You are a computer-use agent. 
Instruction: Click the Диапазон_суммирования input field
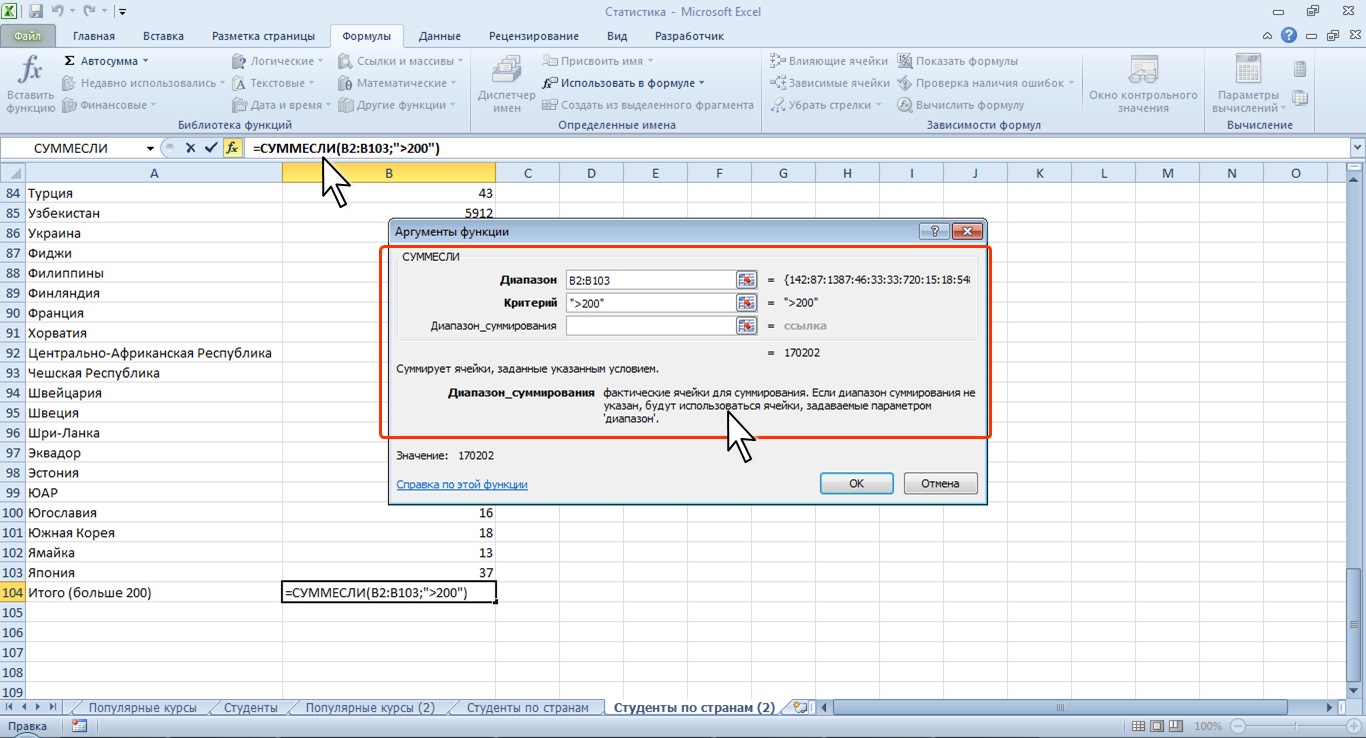click(650, 326)
